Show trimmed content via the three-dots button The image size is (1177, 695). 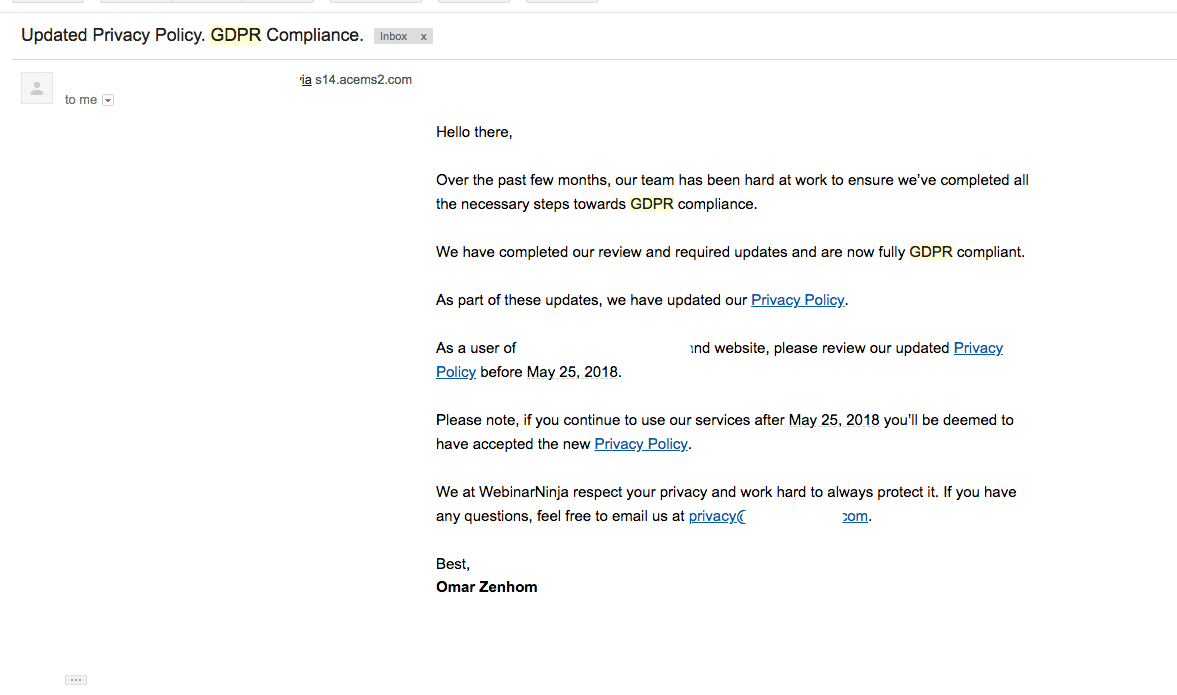[x=76, y=680]
